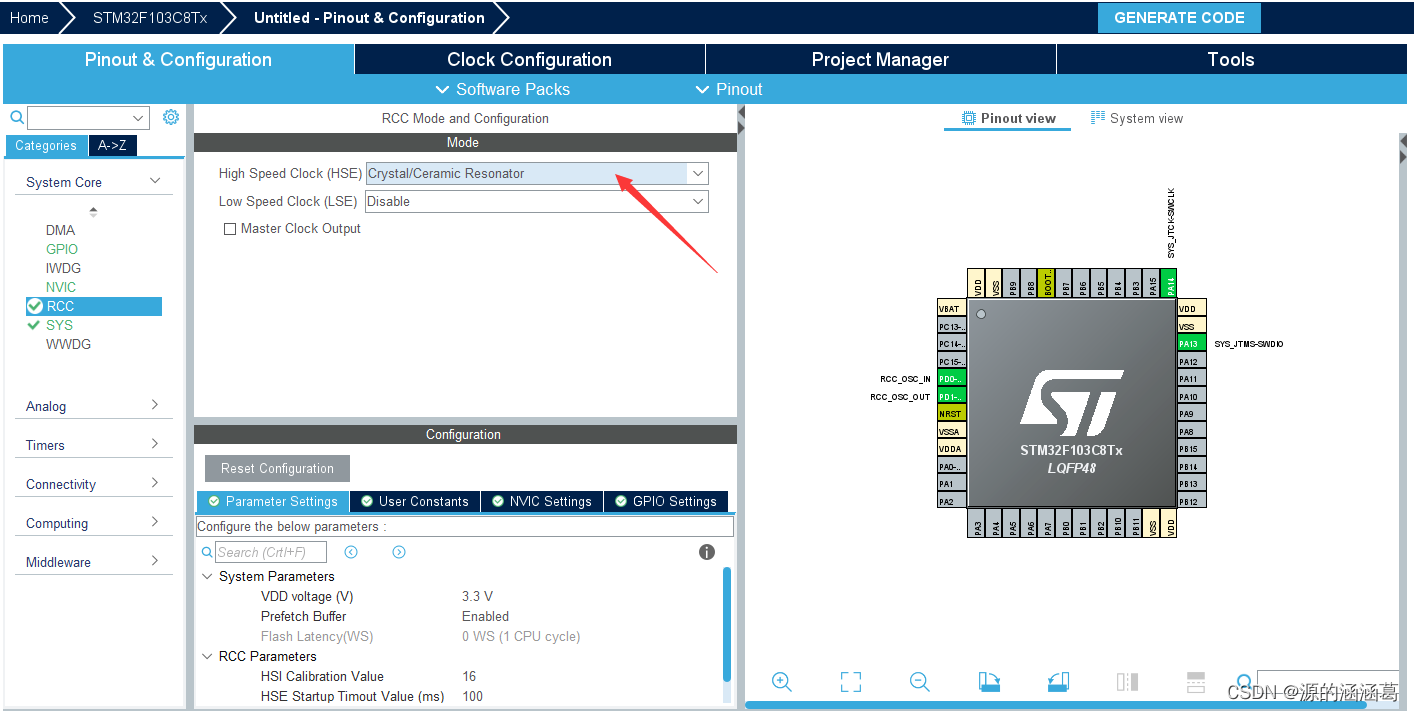
Task: Rotate the chip clockwise
Action: click(989, 682)
